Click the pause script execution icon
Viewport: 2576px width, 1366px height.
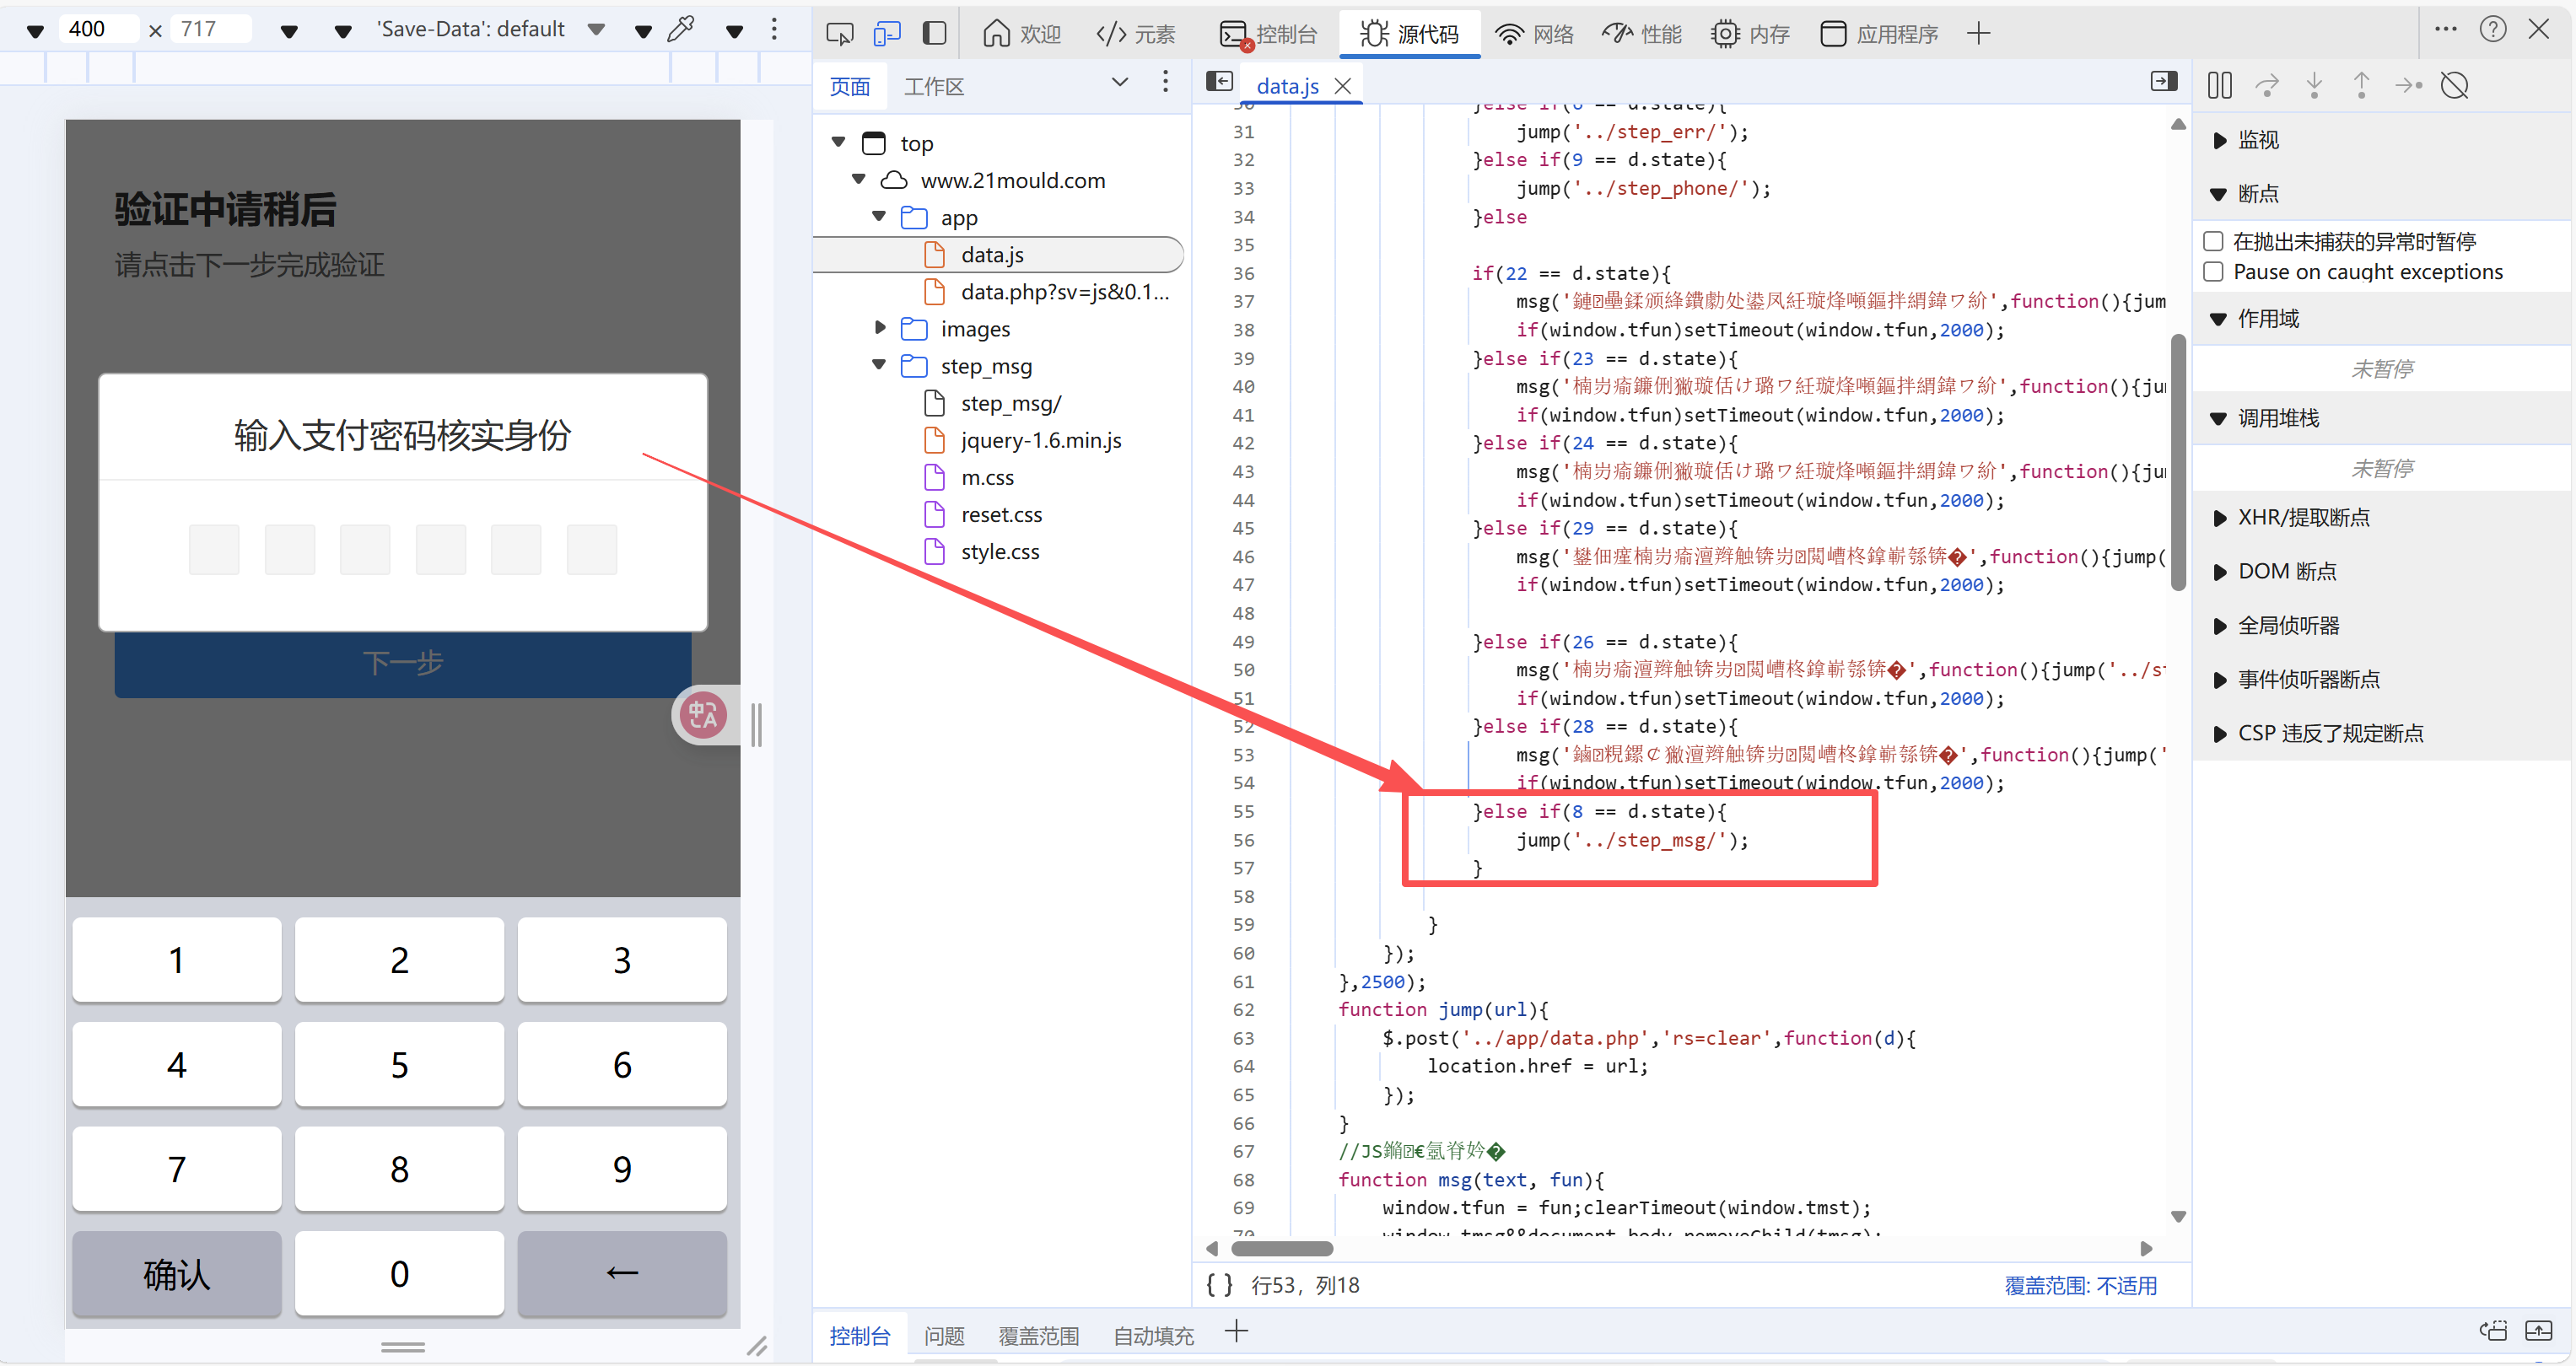2219,86
